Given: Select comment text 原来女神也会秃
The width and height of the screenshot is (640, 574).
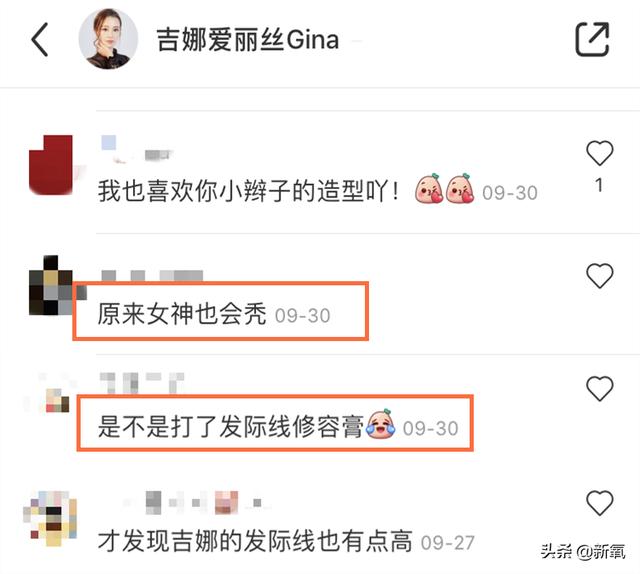Looking at the screenshot, I should (182, 314).
